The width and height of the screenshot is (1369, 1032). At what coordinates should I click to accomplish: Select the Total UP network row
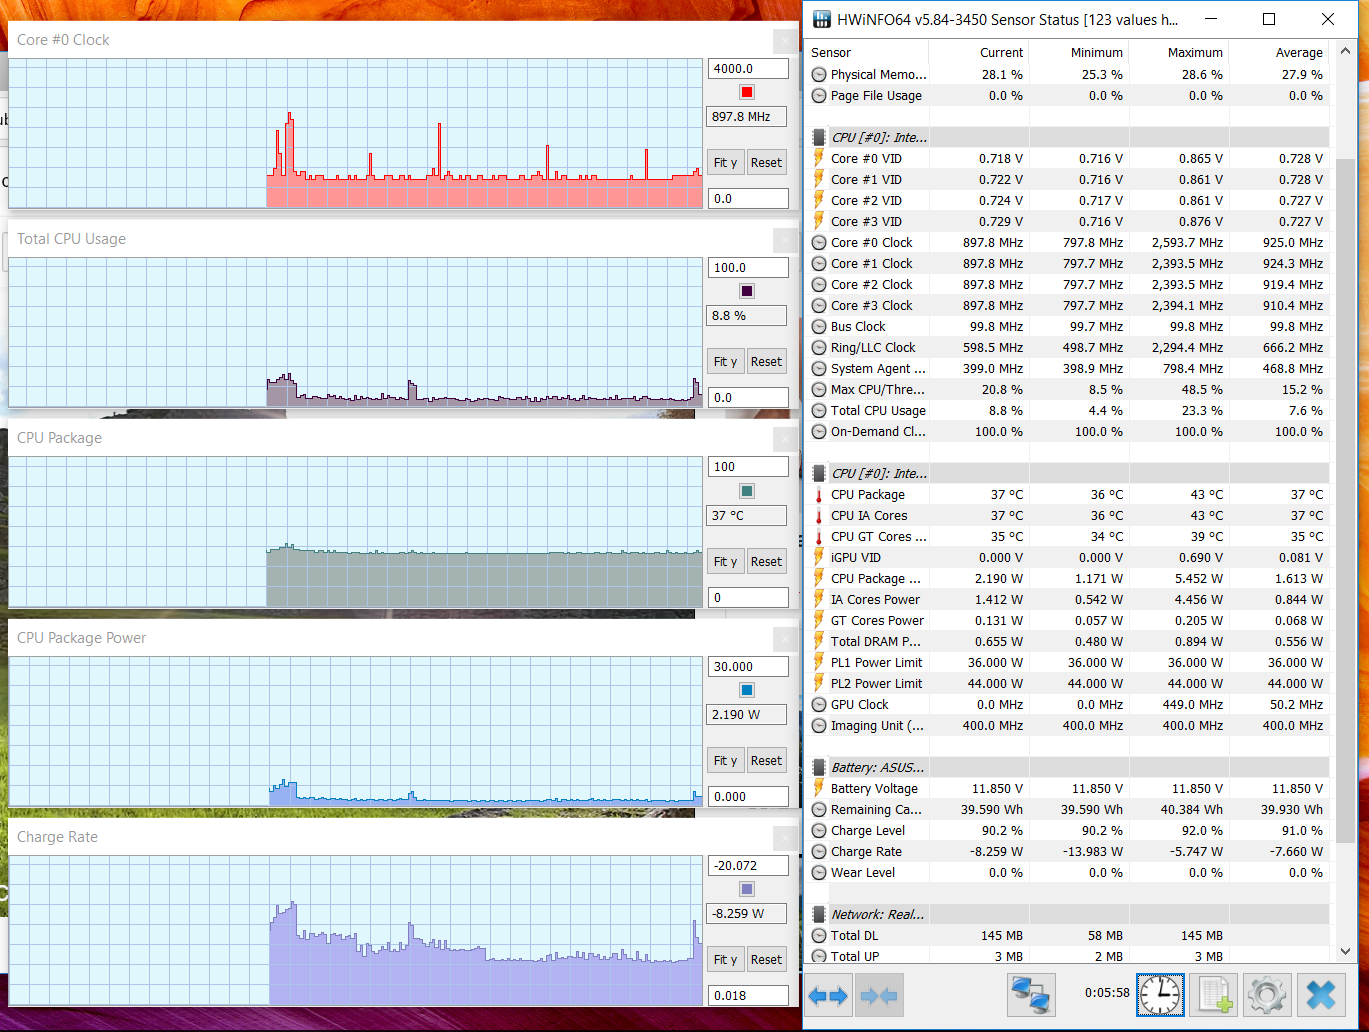(x=1068, y=956)
